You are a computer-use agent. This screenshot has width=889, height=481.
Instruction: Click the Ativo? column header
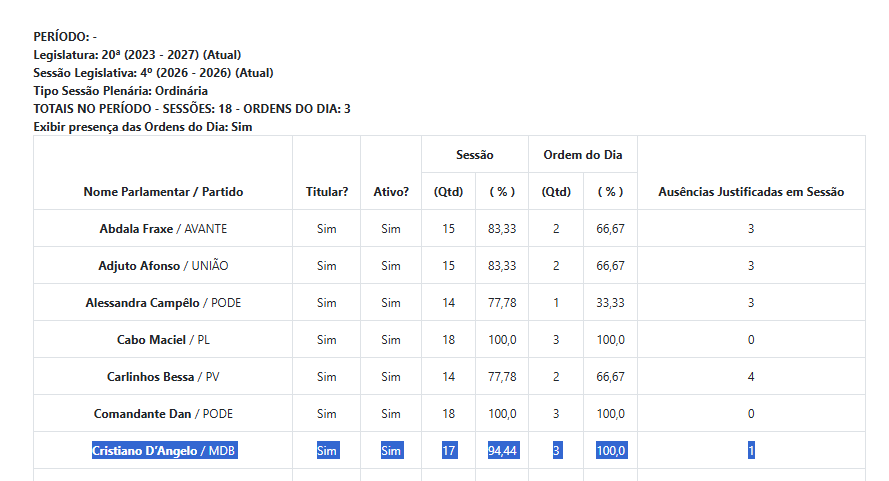point(391,192)
